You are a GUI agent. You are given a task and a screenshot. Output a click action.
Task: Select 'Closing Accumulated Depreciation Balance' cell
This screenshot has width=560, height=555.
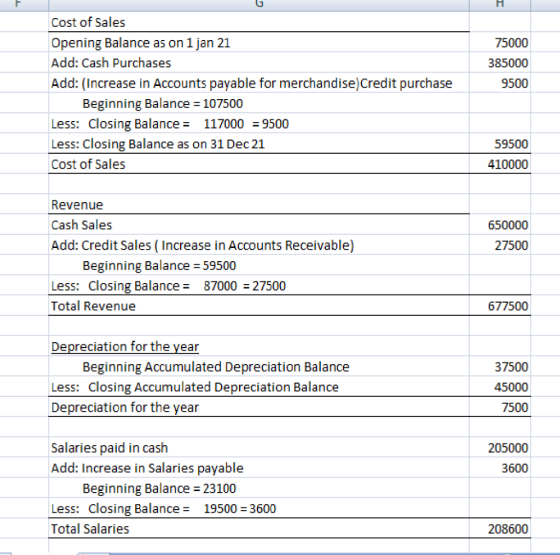(x=259, y=387)
